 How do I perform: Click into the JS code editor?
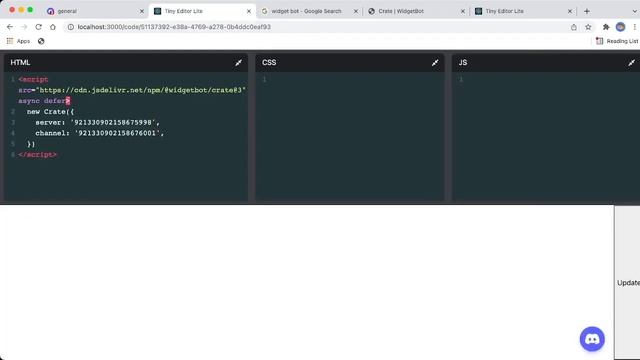point(546,137)
